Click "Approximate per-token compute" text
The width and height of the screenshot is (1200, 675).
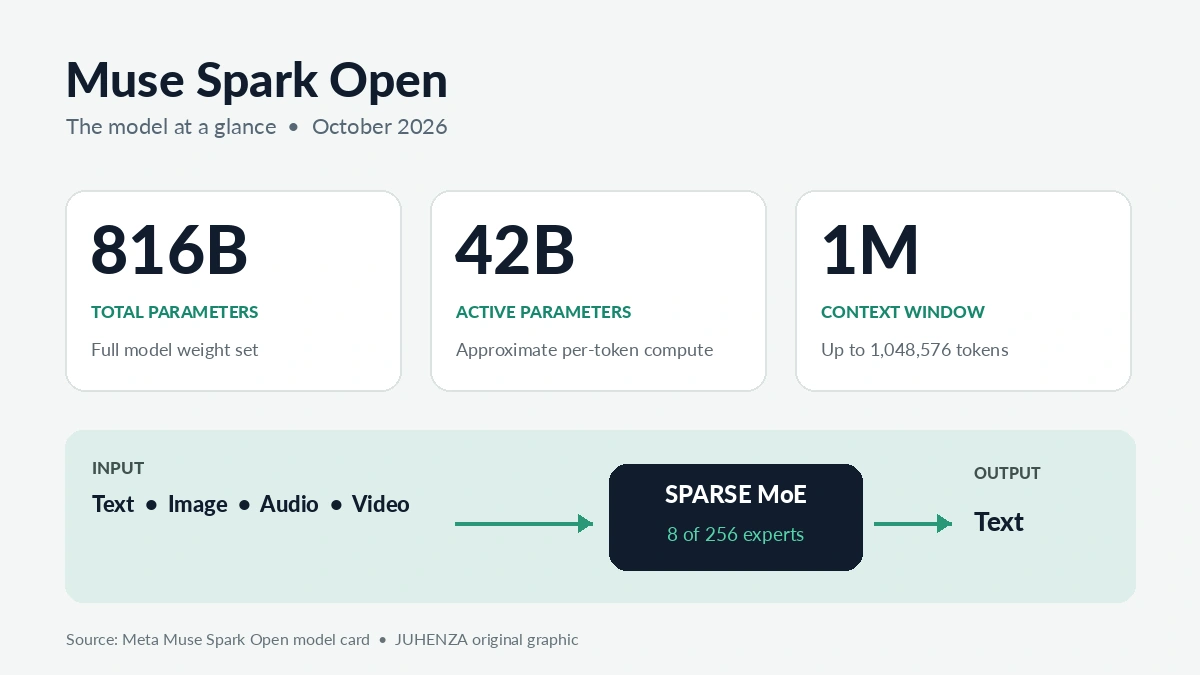tap(584, 350)
